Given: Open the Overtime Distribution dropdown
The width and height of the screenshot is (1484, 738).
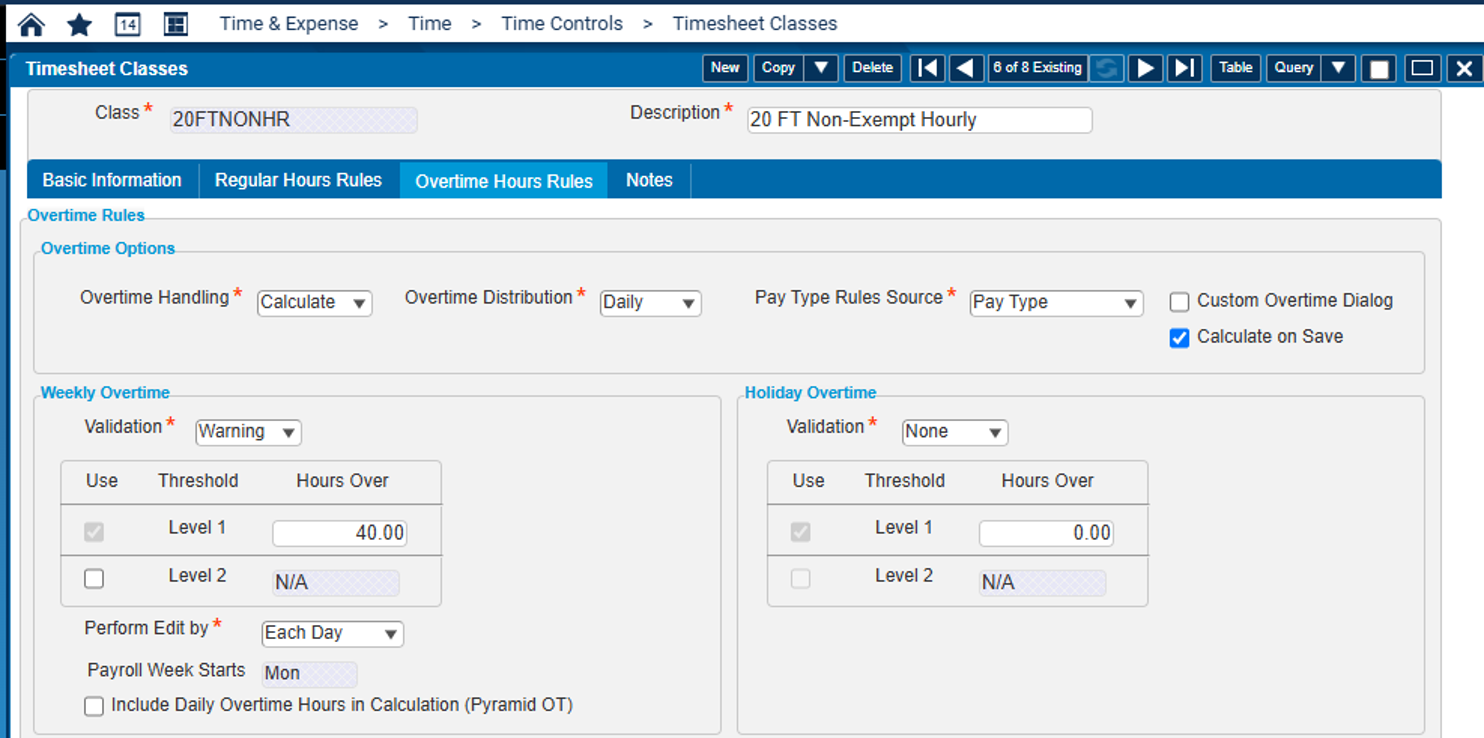Looking at the screenshot, I should click(650, 303).
